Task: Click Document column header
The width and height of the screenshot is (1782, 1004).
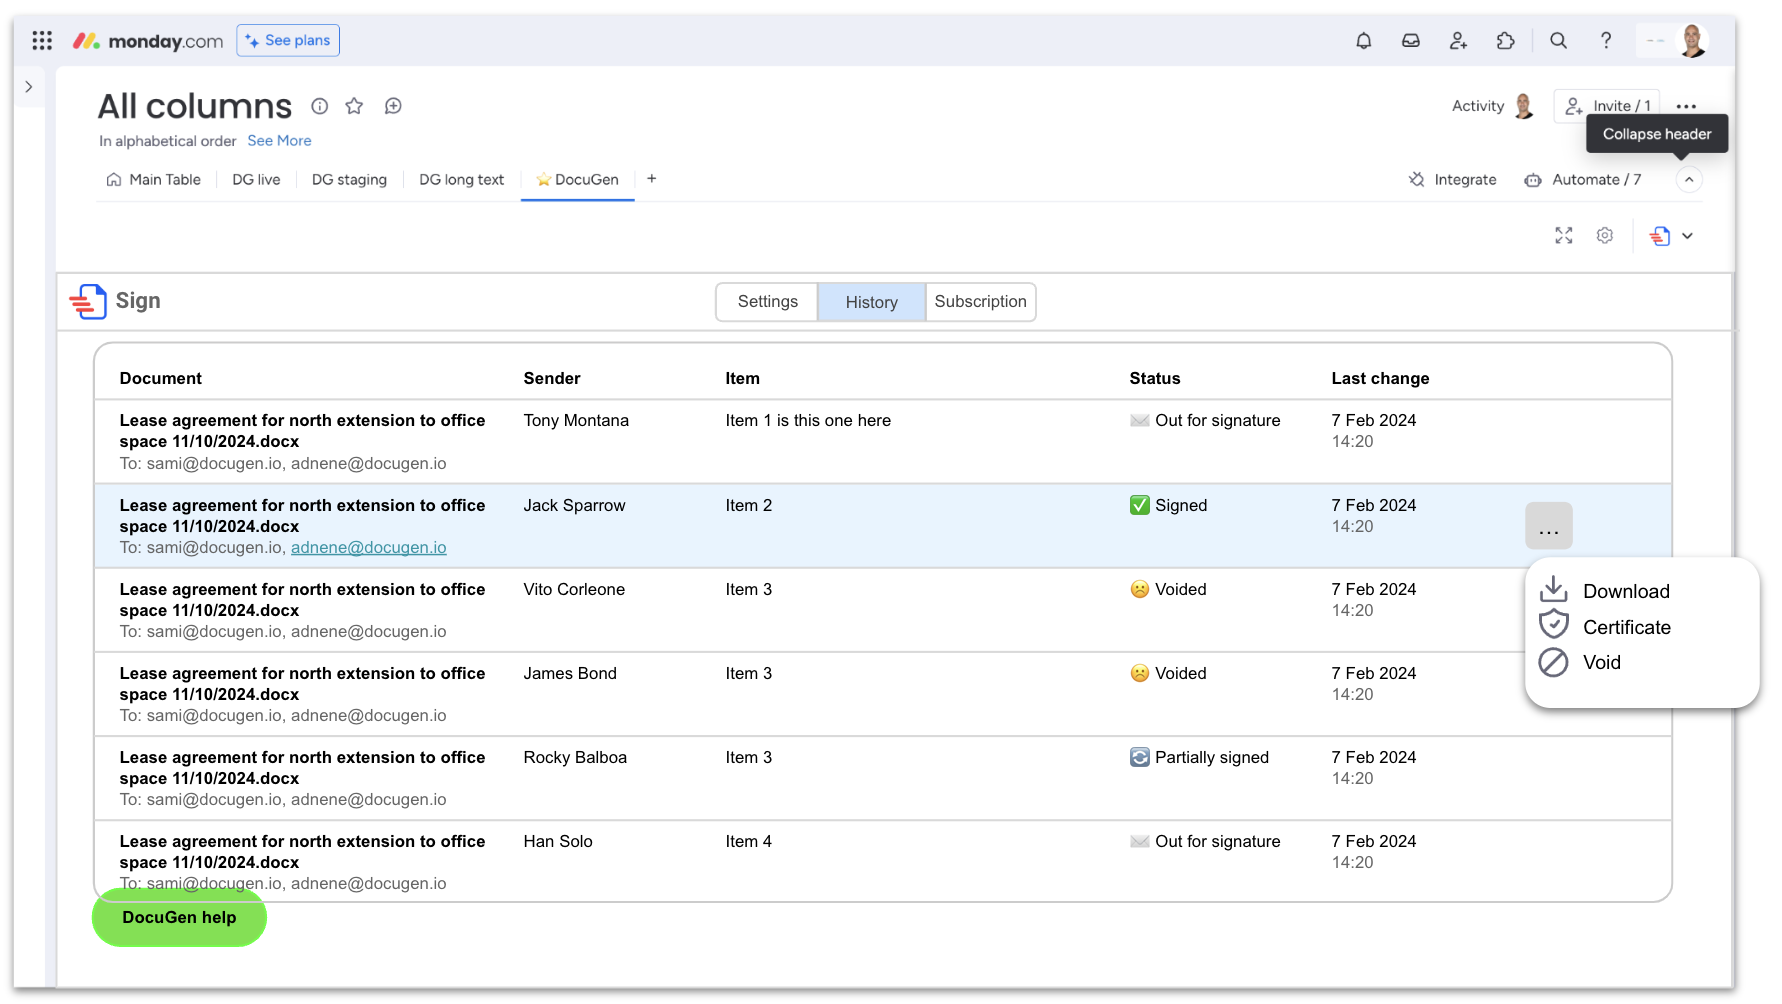Action: tap(160, 378)
